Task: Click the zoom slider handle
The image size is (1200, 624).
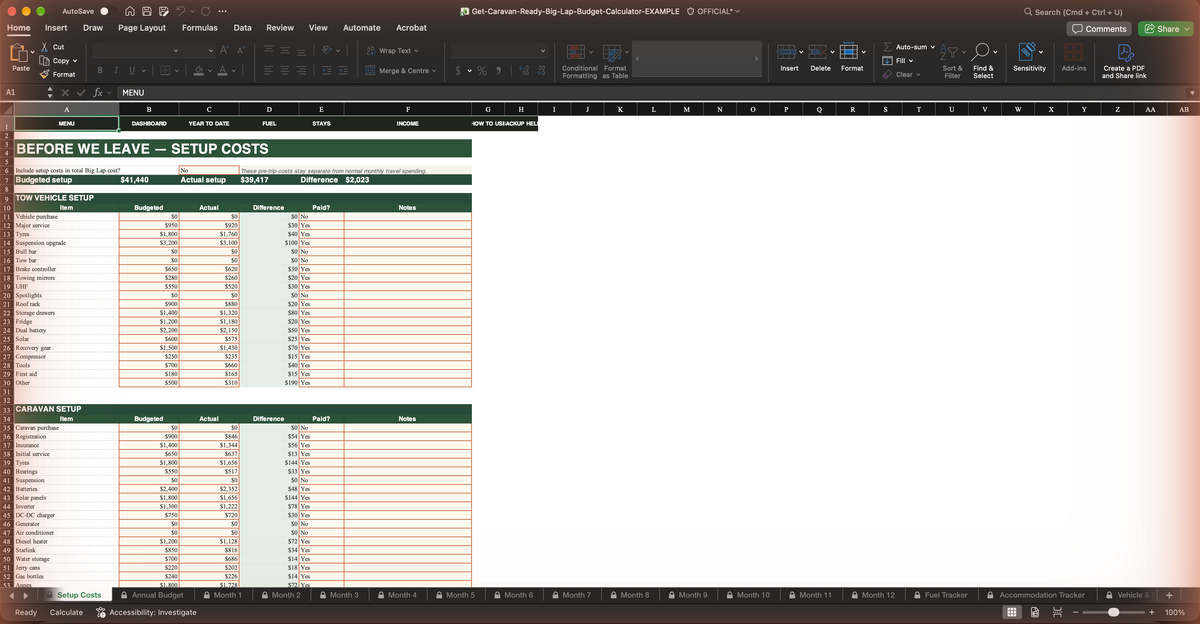Action: [1114, 611]
